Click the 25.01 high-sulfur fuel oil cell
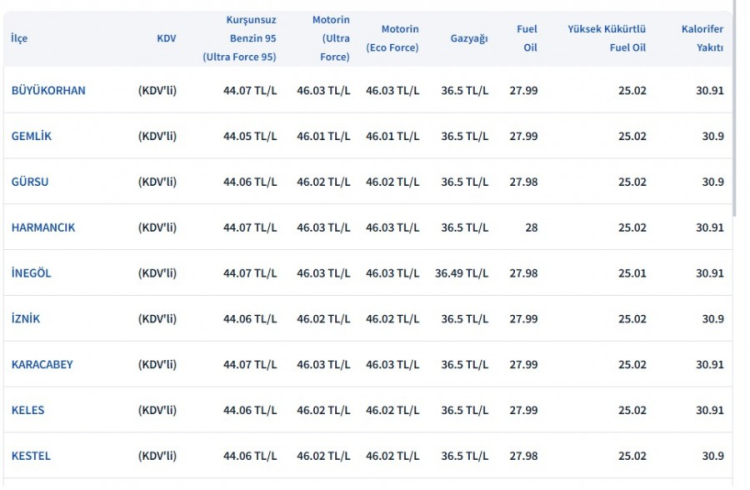750x490 pixels. [632, 273]
